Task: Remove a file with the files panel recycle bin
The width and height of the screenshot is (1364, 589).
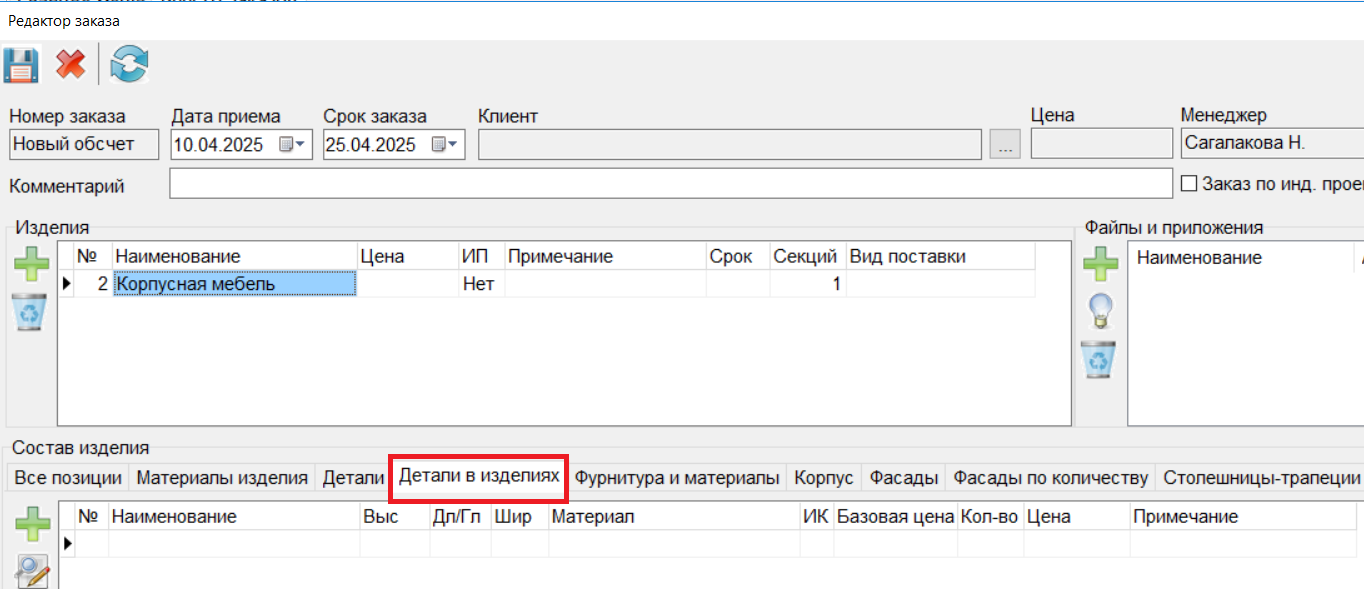Action: click(x=1101, y=359)
